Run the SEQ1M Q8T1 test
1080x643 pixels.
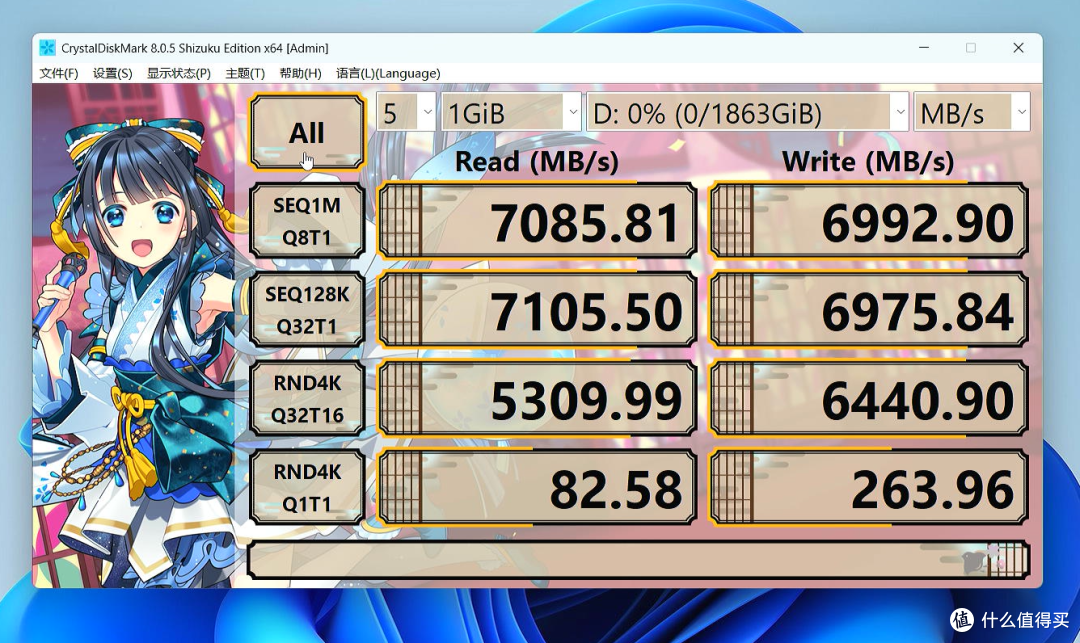(x=307, y=220)
